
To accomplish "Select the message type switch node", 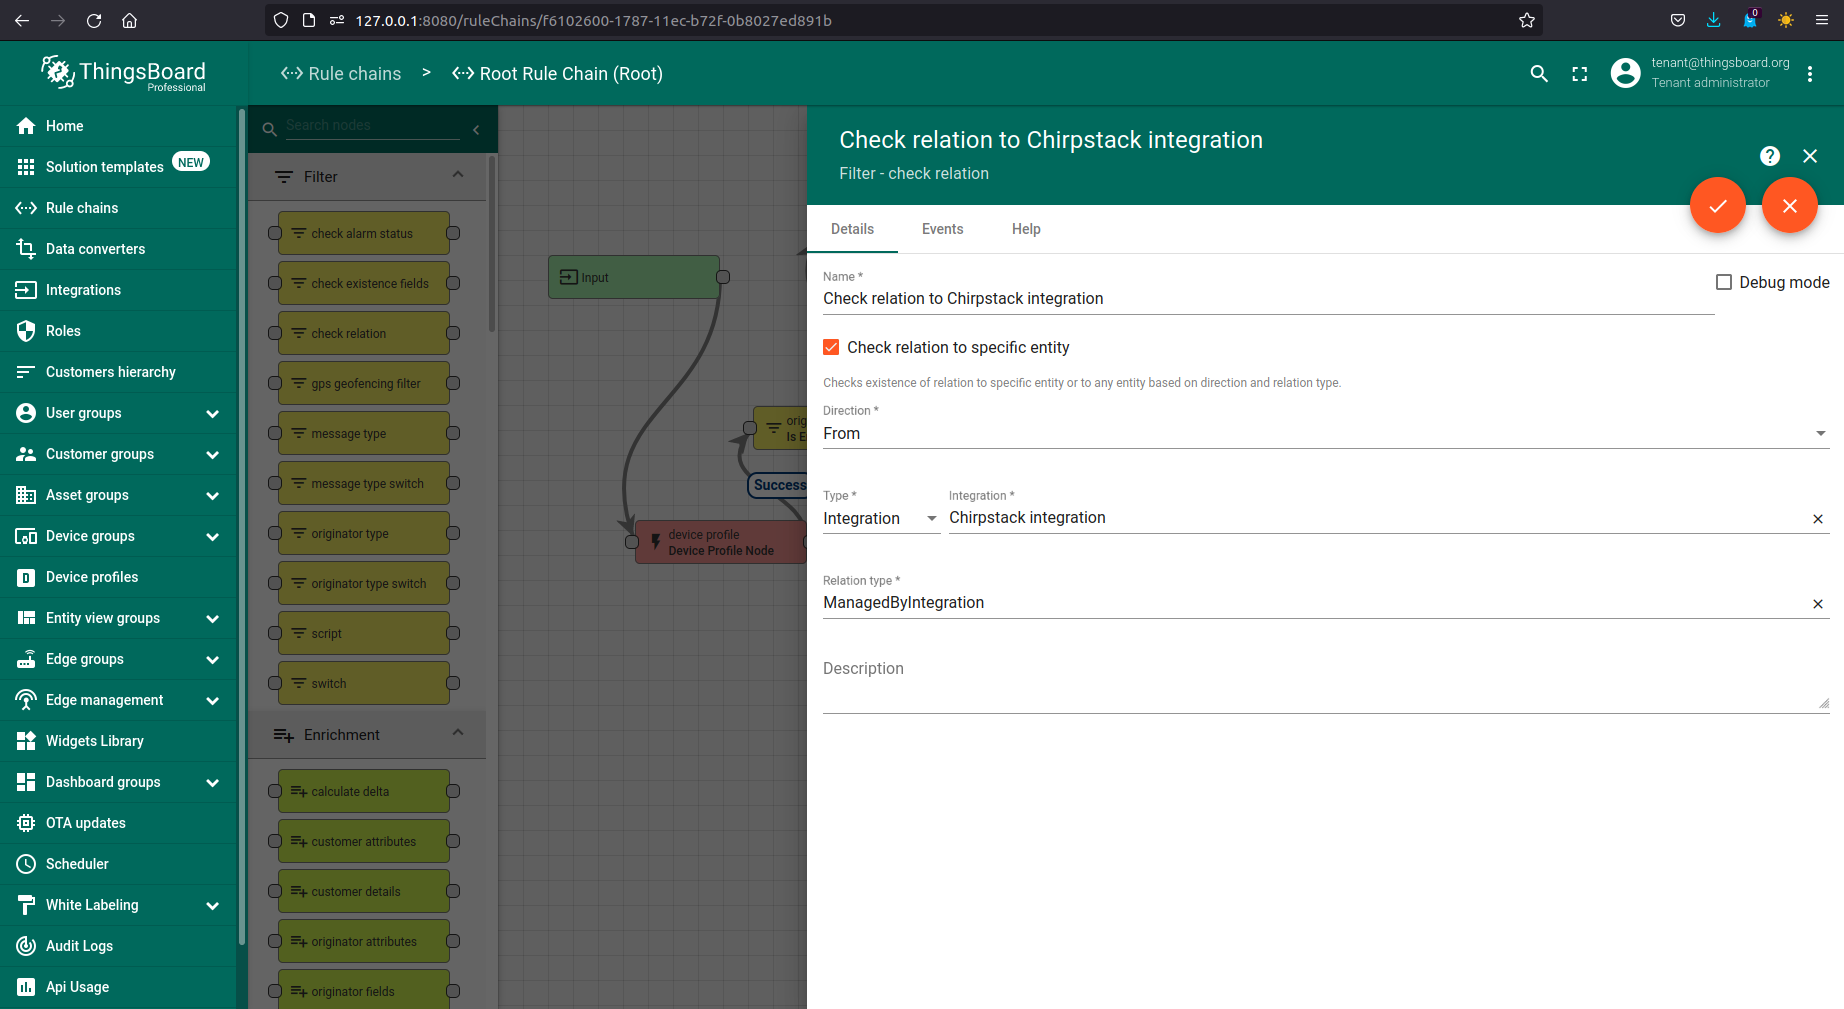I will 364,483.
